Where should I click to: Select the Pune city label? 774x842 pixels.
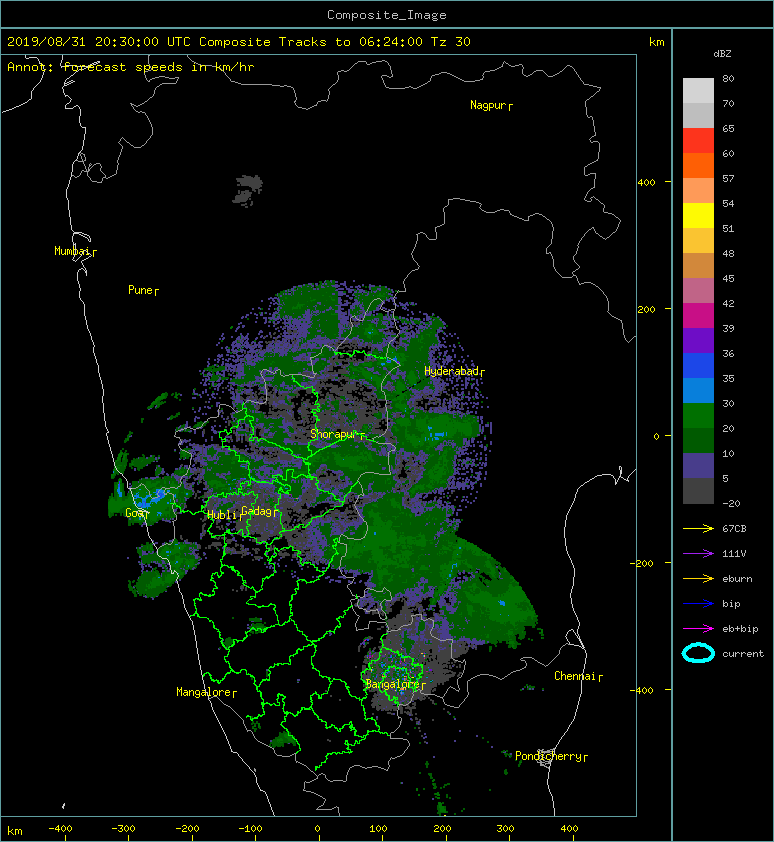pyautogui.click(x=143, y=290)
